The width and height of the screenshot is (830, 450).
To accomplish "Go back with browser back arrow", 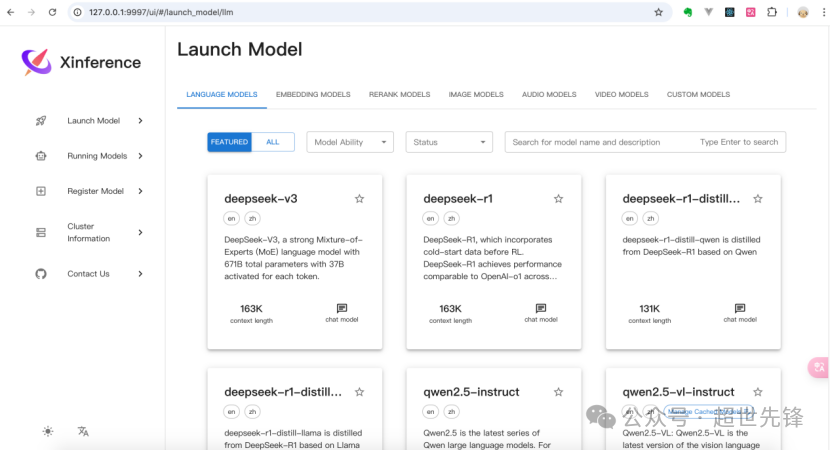I will coord(11,12).
